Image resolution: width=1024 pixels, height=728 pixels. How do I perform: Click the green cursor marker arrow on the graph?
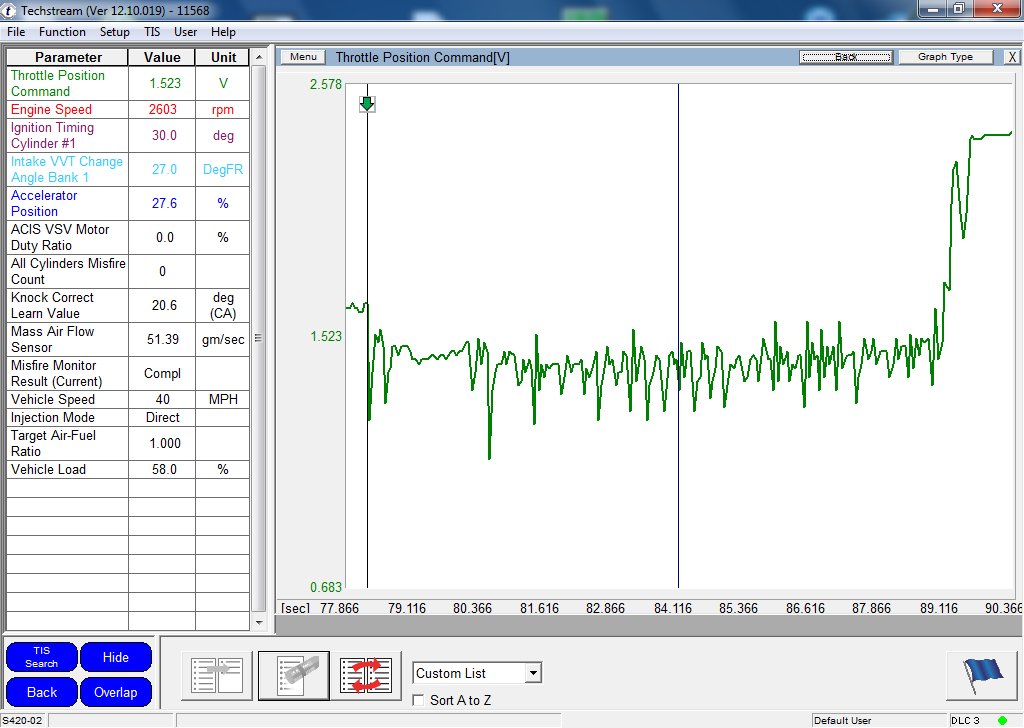pyautogui.click(x=367, y=104)
